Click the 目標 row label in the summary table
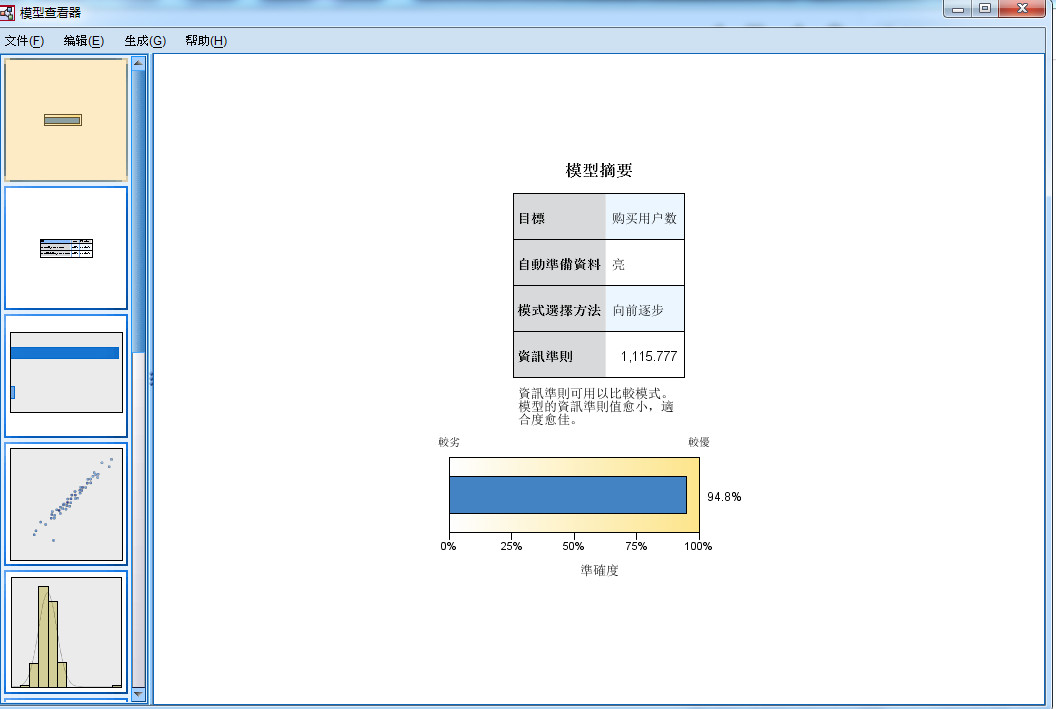Image resolution: width=1056 pixels, height=709 pixels. click(560, 217)
